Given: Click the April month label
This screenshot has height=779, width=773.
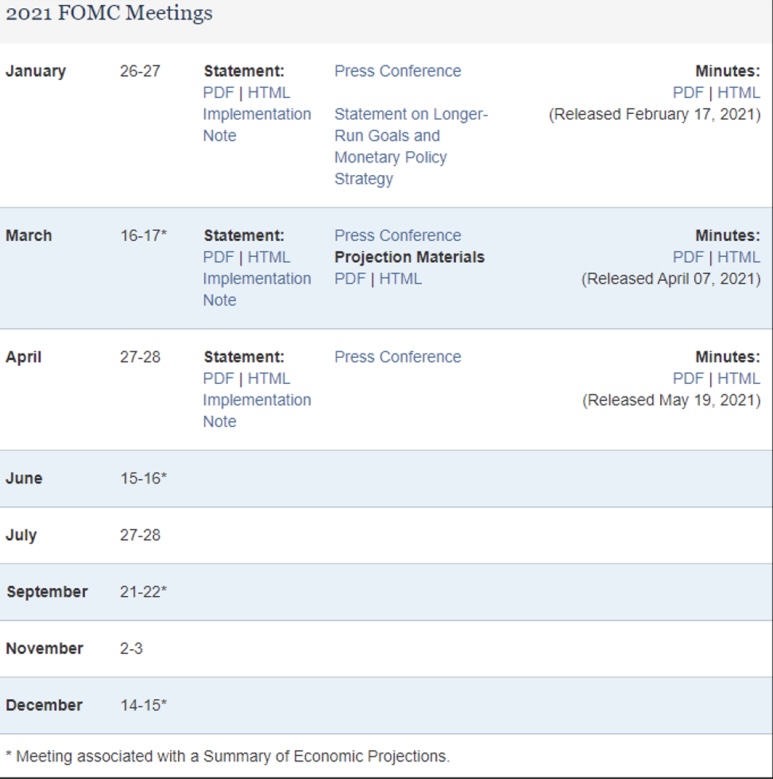Looking at the screenshot, I should pyautogui.click(x=23, y=357).
